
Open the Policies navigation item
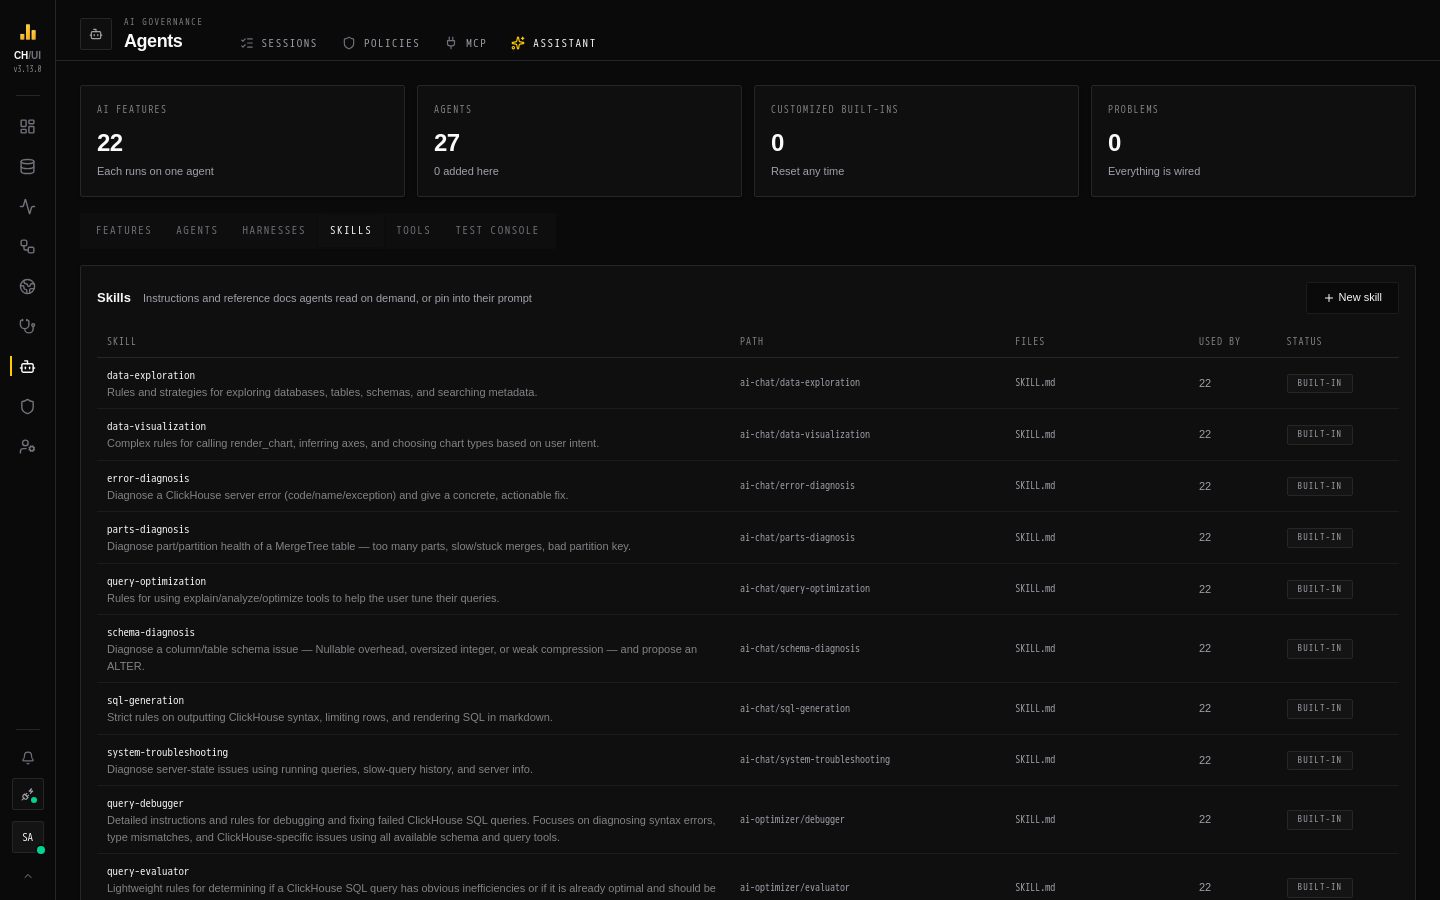381,43
